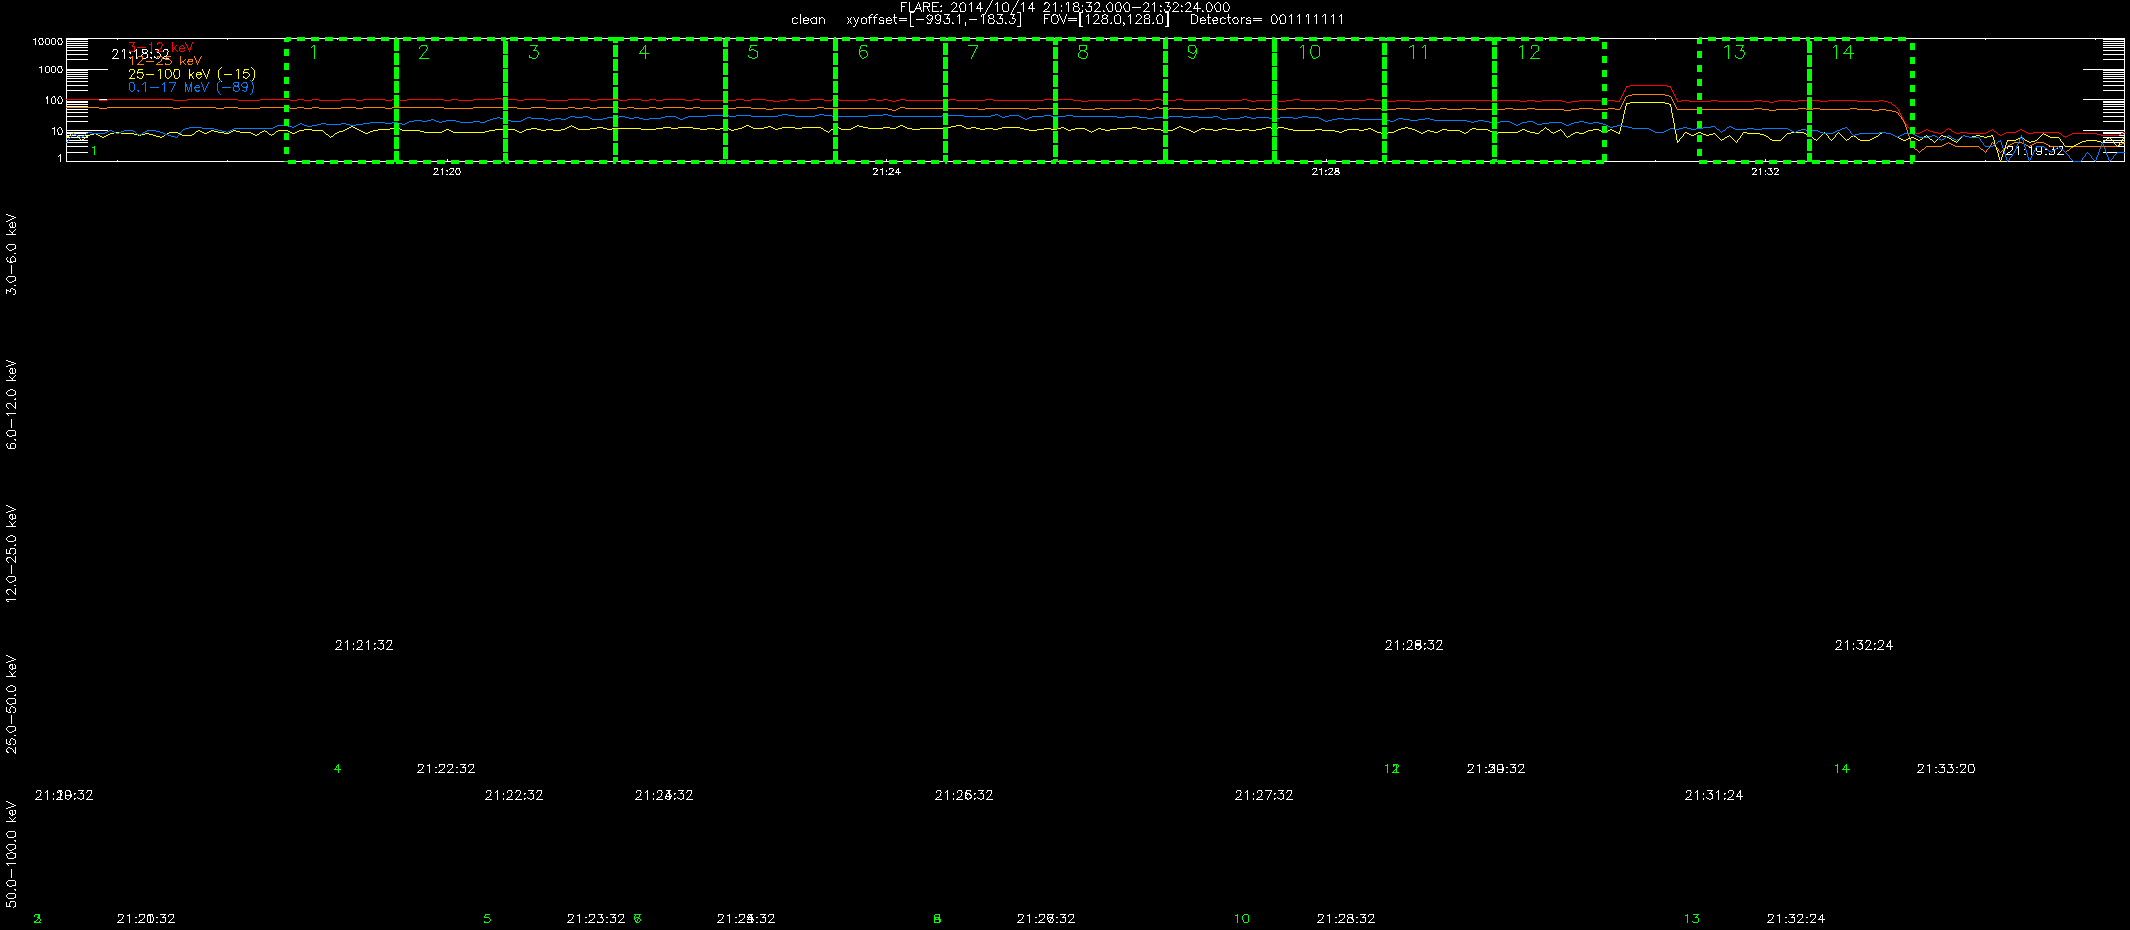Click green number 5 beside 21:23:32
The image size is (2130, 930).
click(488, 918)
